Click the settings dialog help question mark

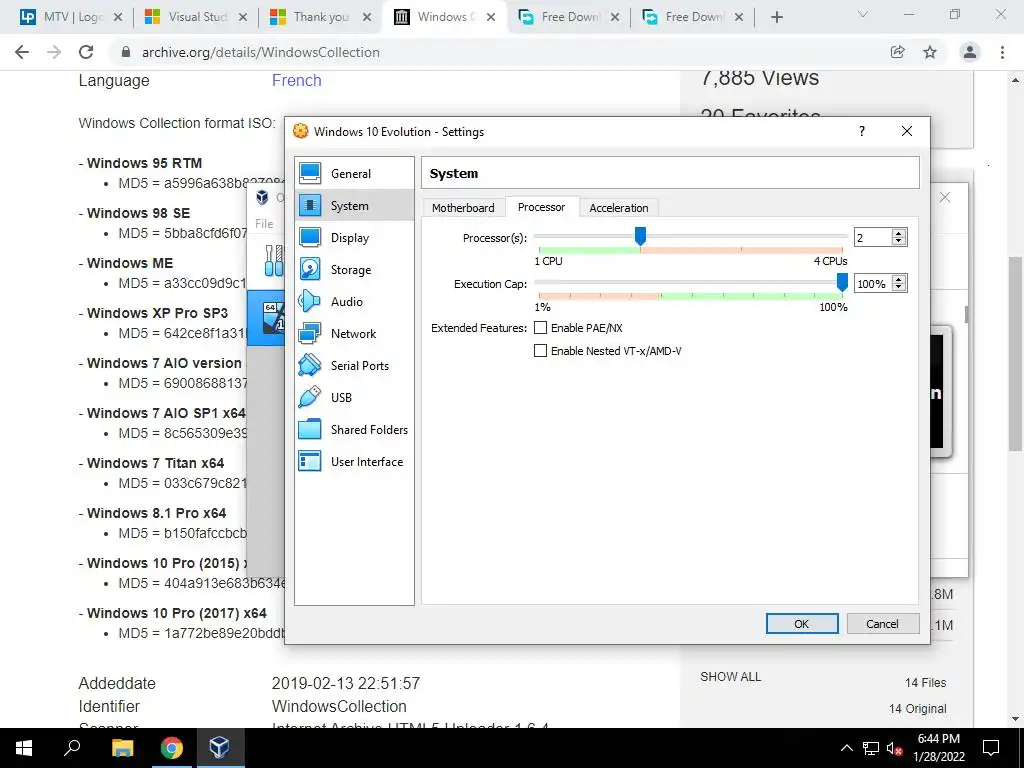click(861, 131)
